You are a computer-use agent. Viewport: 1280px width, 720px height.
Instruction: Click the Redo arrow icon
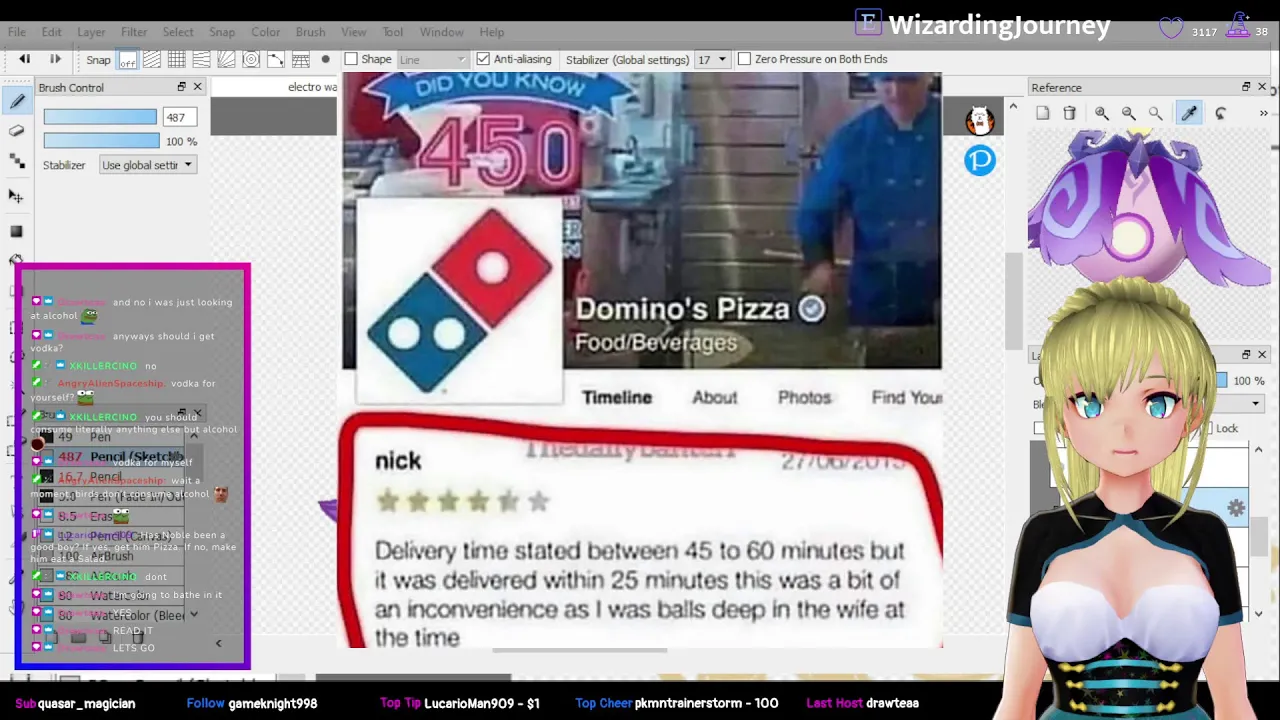(x=55, y=59)
